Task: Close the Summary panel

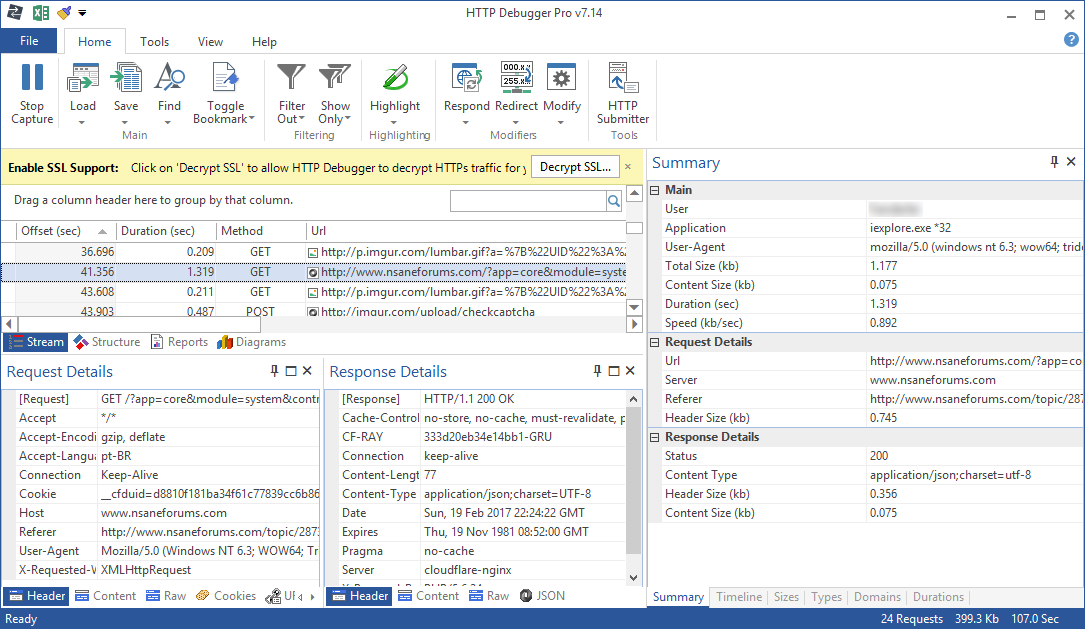Action: pyautogui.click(x=1071, y=162)
